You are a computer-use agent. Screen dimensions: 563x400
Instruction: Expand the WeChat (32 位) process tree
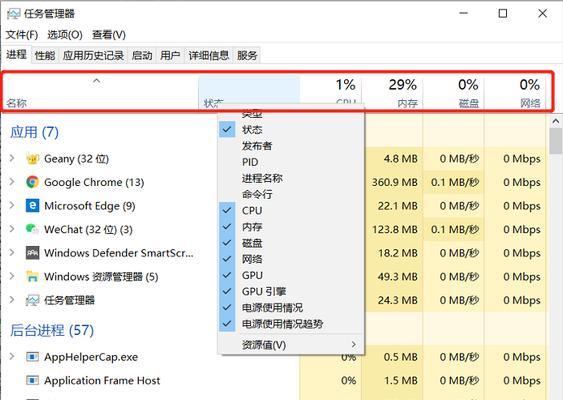point(12,229)
